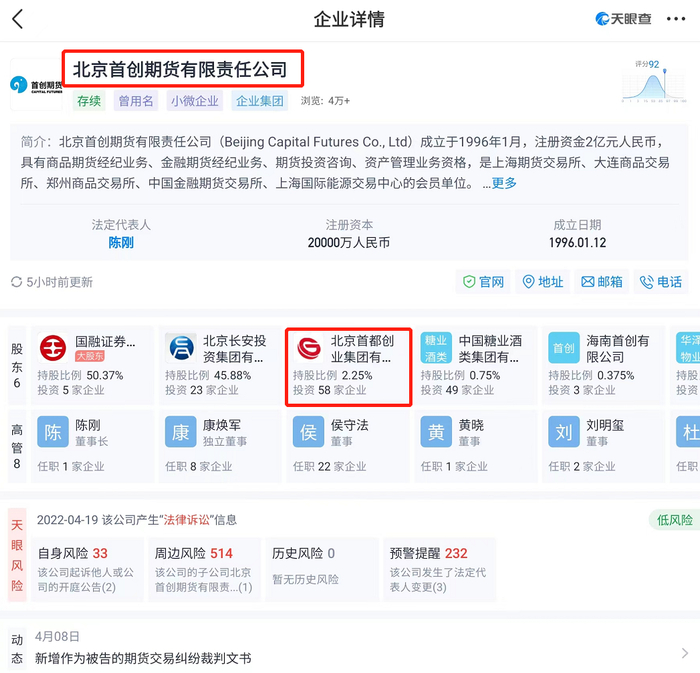Select the 存续 status tag
Image resolution: width=700 pixels, height=673 pixels.
click(x=89, y=101)
